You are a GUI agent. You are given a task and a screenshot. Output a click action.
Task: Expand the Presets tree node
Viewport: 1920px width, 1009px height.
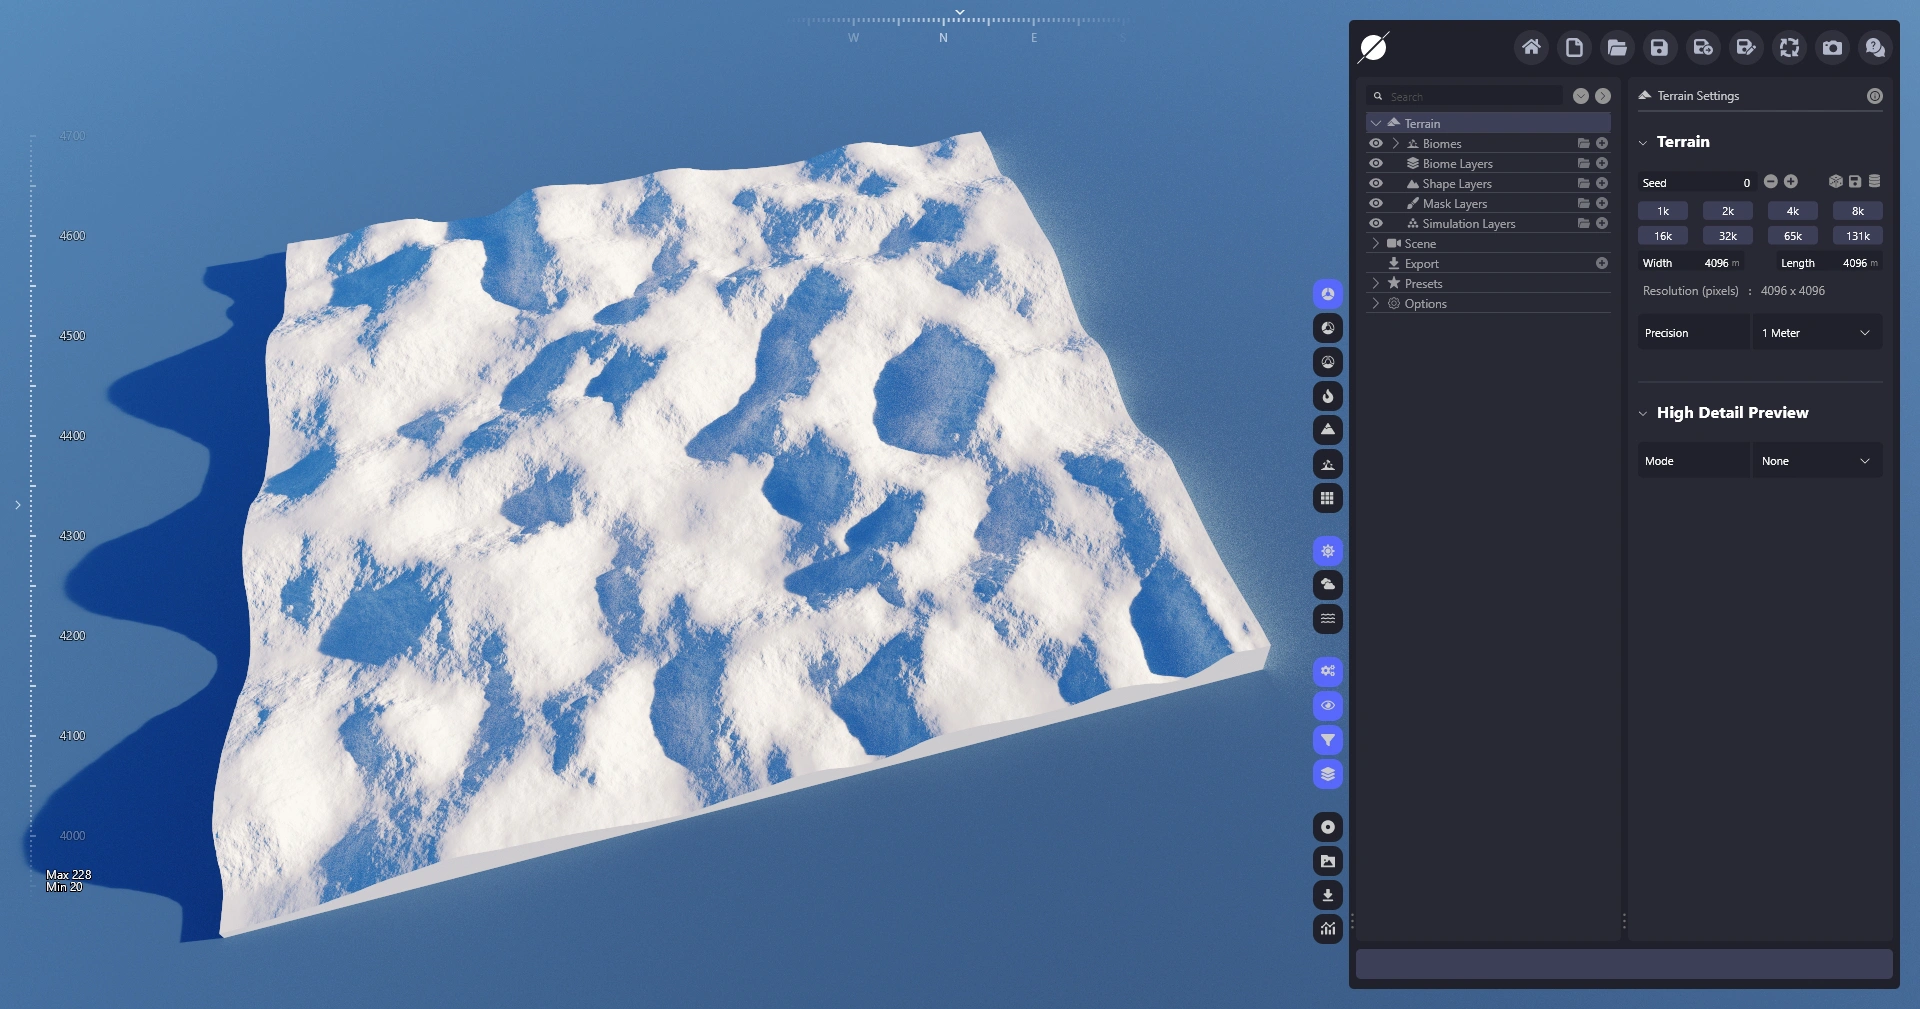(x=1376, y=284)
